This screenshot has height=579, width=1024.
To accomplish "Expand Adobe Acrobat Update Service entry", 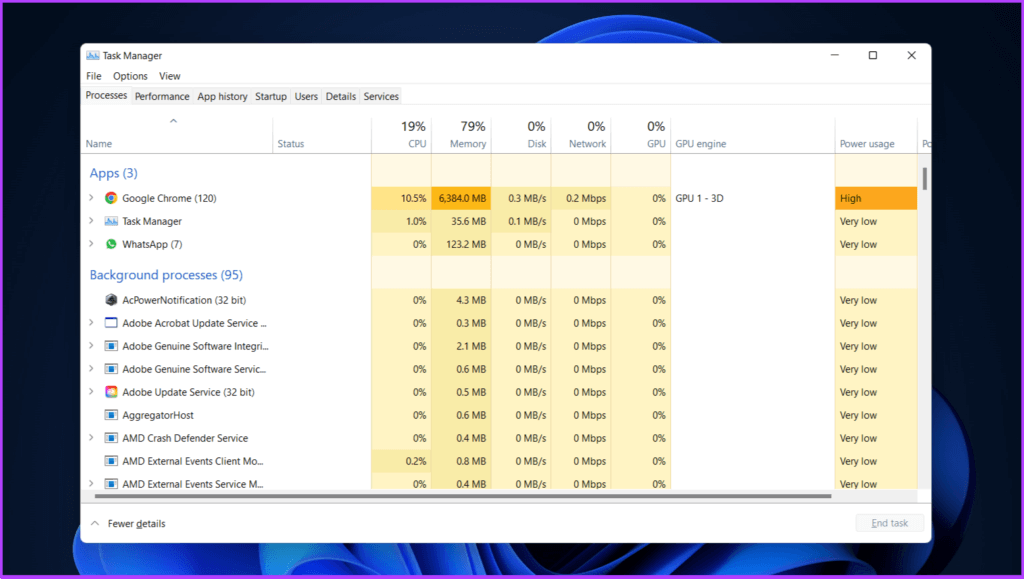I will tap(91, 322).
